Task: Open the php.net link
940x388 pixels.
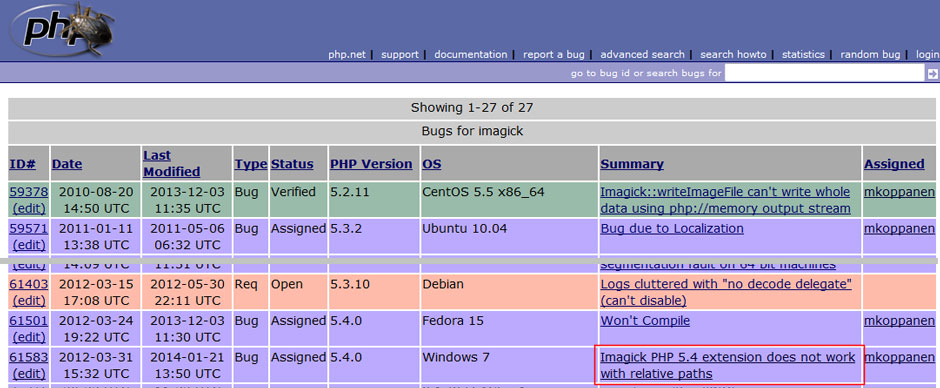Action: coord(347,55)
